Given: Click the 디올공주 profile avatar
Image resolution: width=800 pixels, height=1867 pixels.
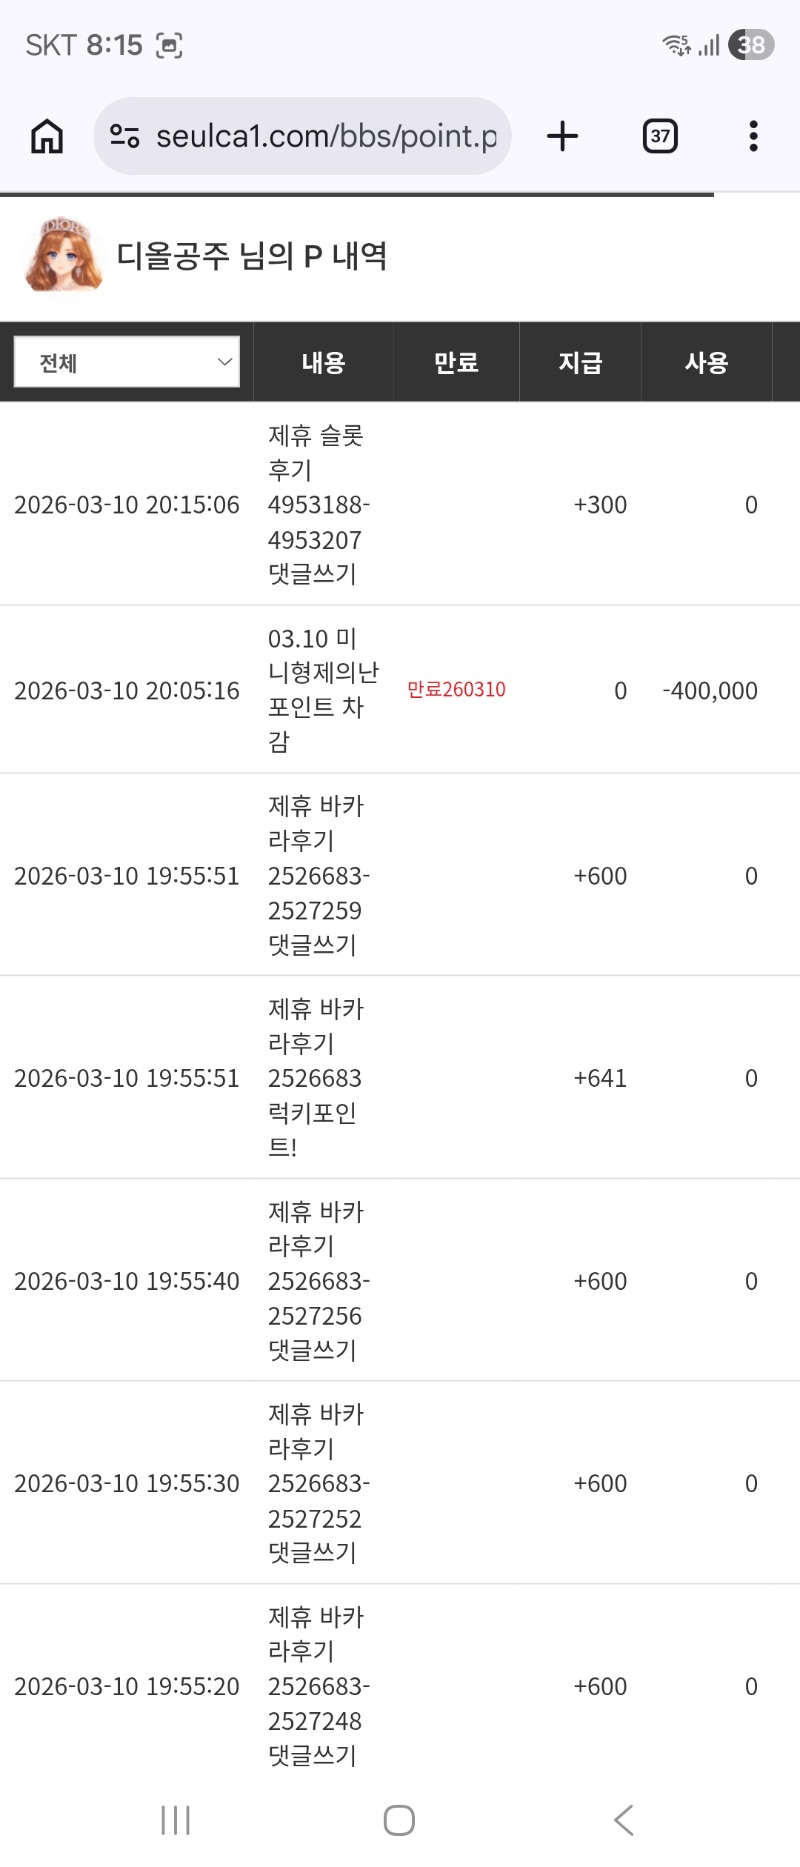Looking at the screenshot, I should pos(63,256).
